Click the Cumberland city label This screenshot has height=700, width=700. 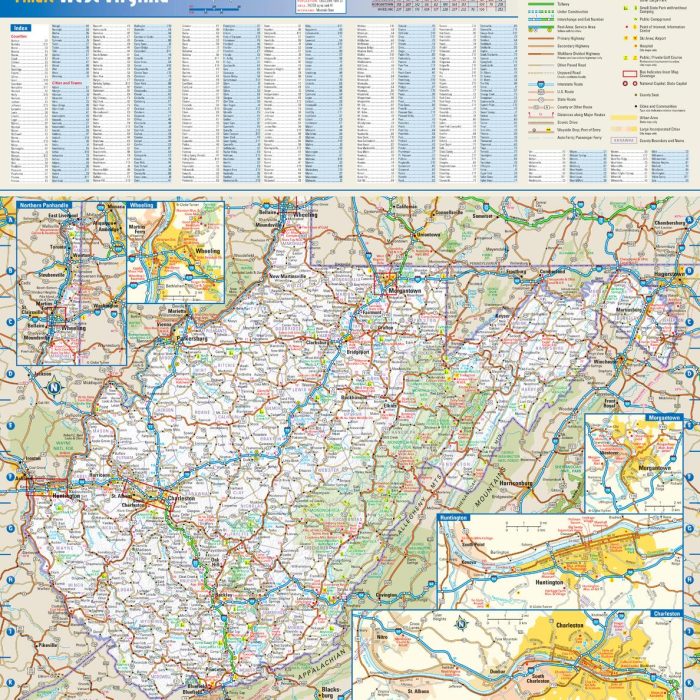click(x=552, y=271)
